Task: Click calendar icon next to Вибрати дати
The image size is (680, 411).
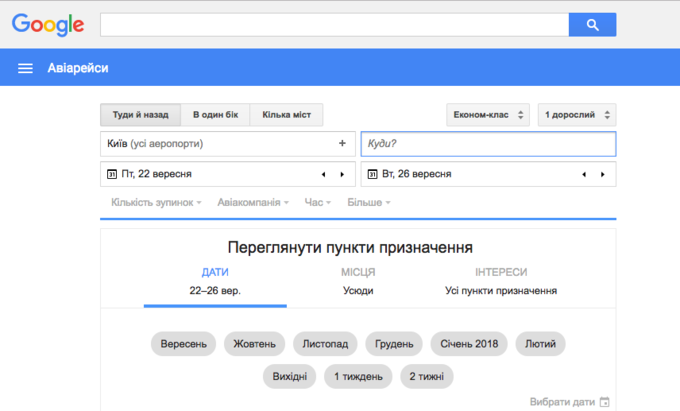Action: pyautogui.click(x=605, y=402)
